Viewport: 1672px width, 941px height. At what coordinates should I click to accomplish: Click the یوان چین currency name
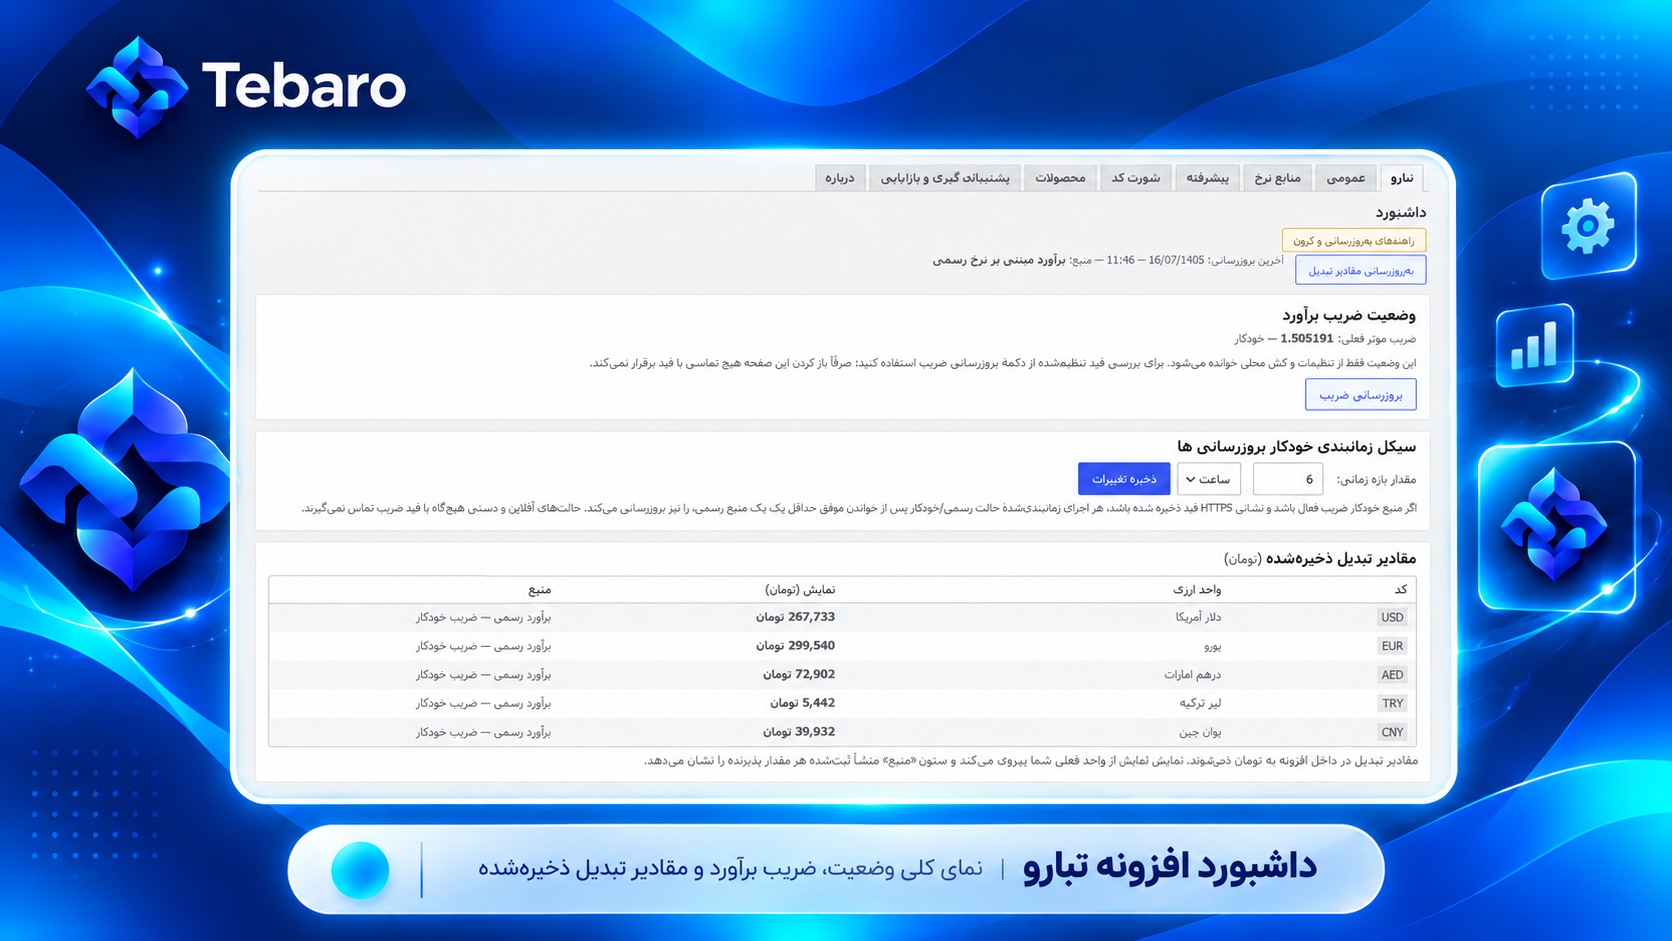coord(1200,732)
